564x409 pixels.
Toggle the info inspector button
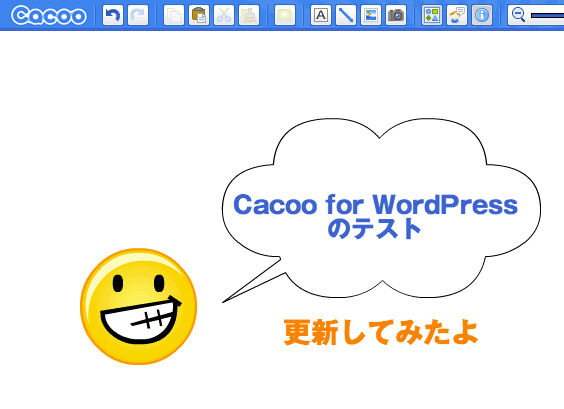482,15
